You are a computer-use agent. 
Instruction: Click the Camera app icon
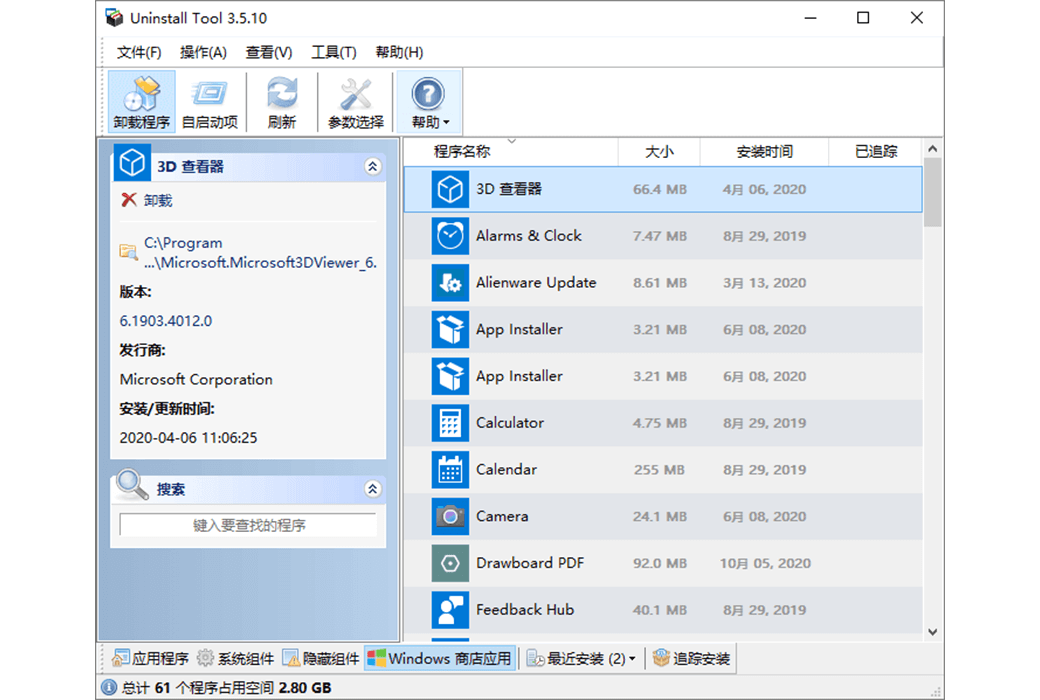coord(450,516)
